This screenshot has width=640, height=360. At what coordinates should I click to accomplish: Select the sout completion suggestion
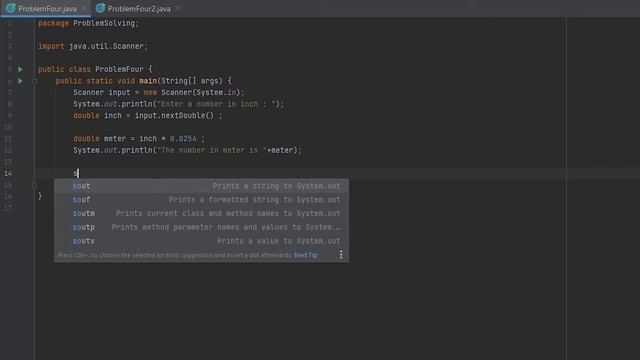[x=201, y=186]
